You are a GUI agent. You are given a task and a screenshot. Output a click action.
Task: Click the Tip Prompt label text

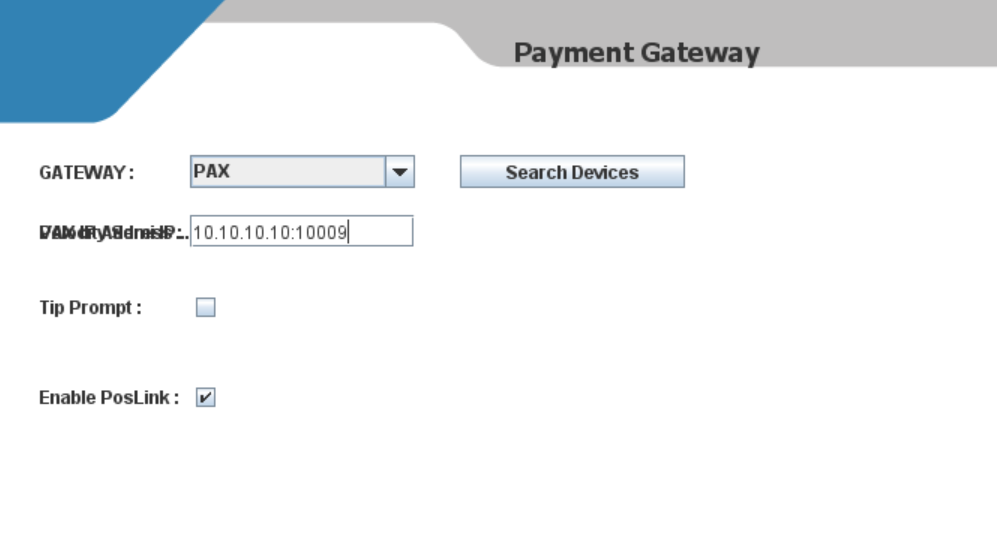[x=90, y=308]
